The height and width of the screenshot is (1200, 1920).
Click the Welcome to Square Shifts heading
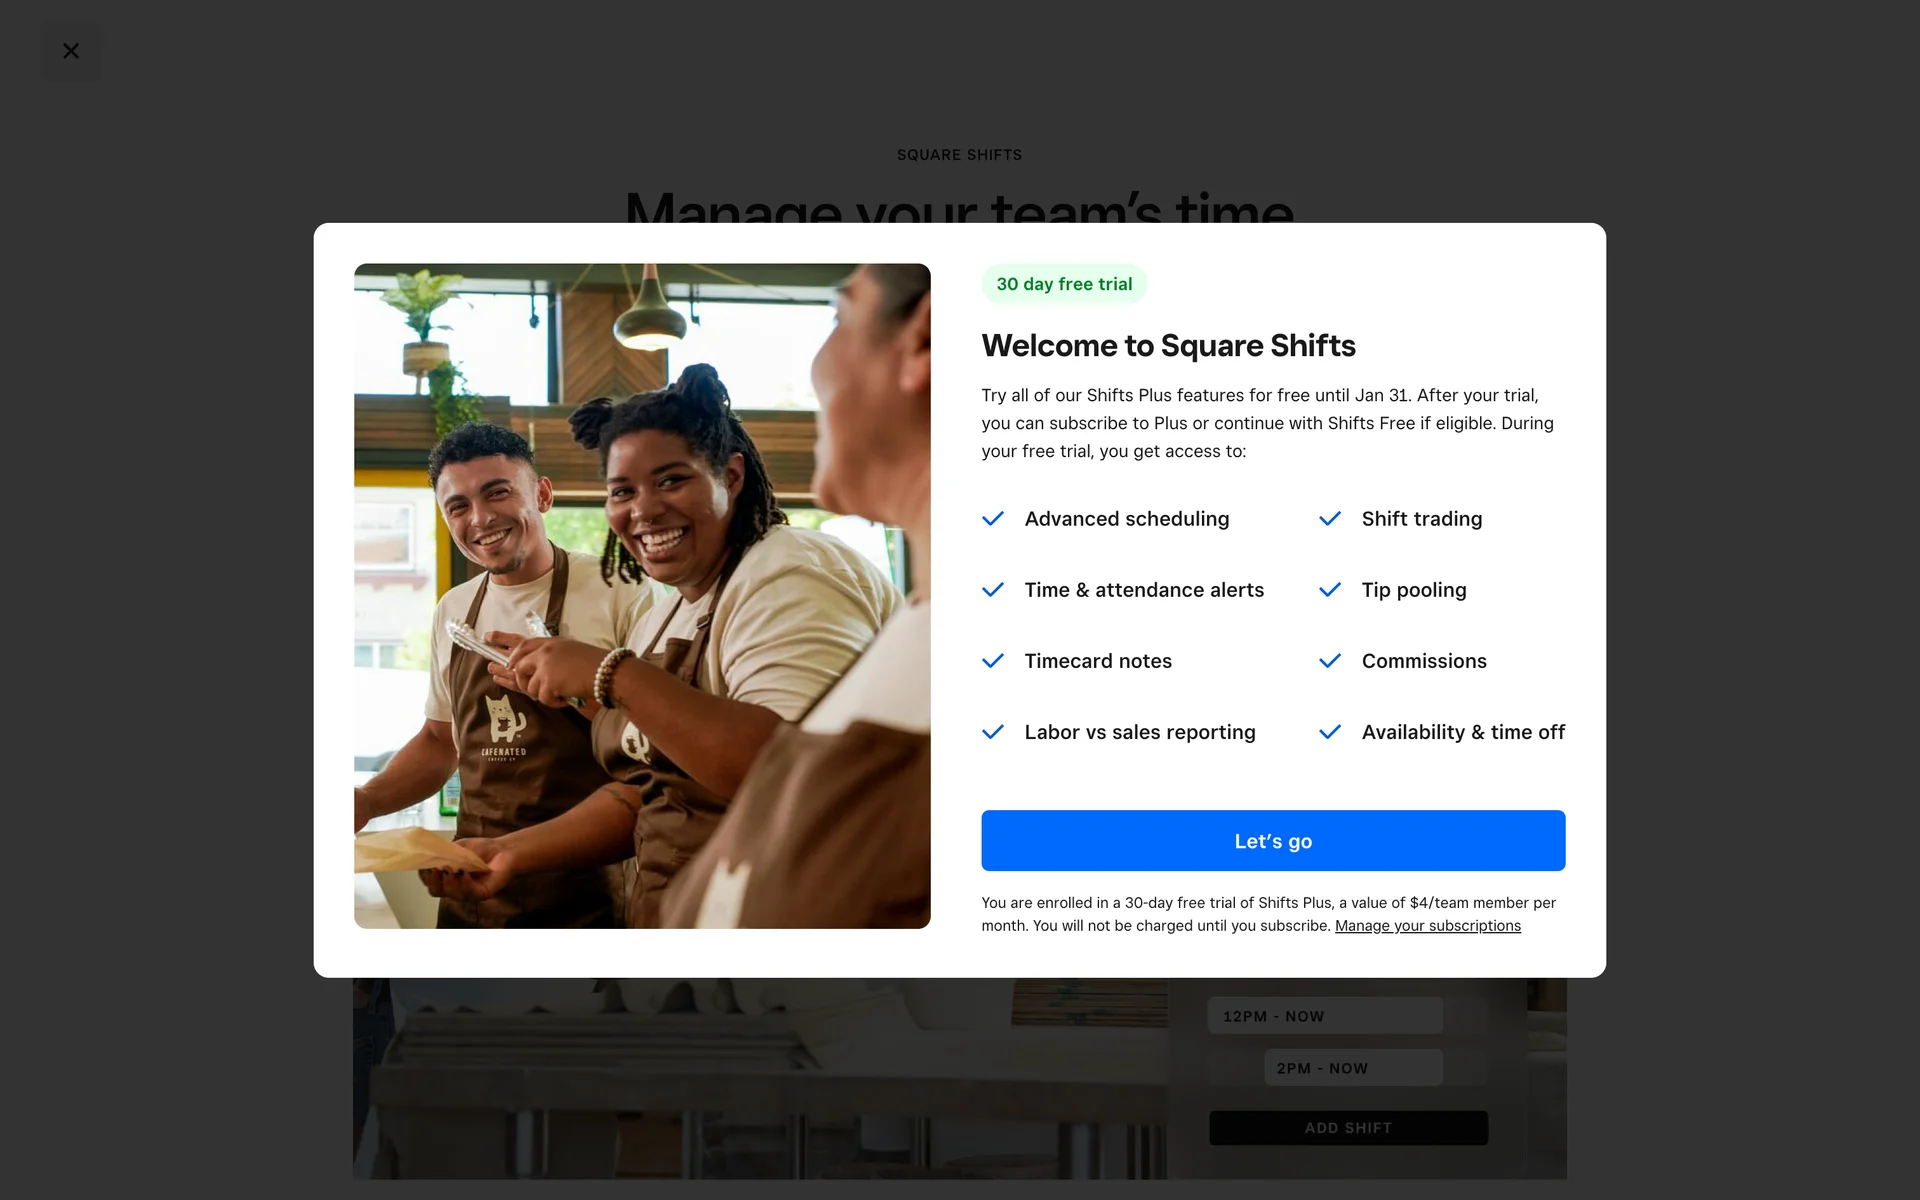pyautogui.click(x=1168, y=346)
